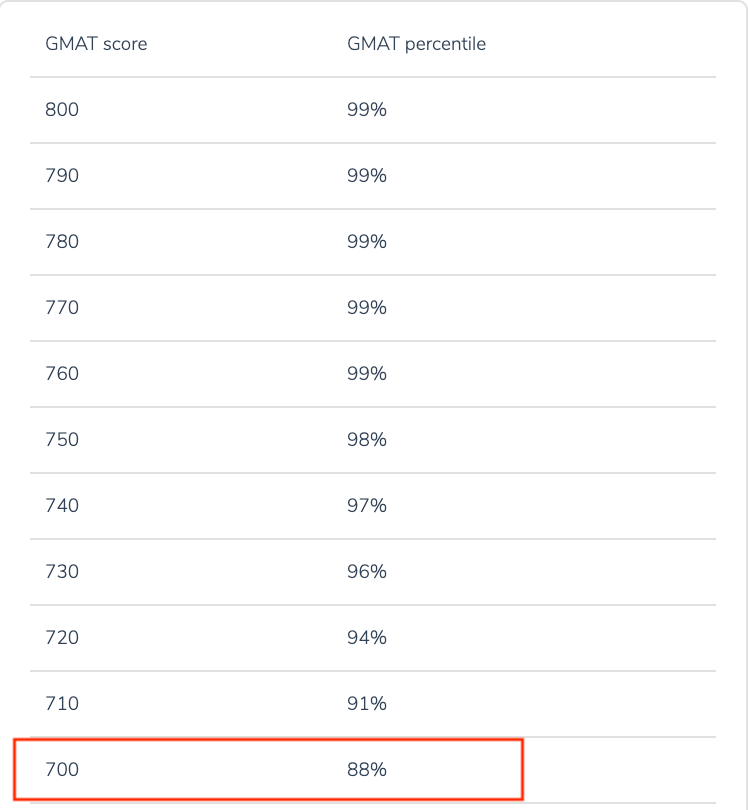Viewport: 748px width, 810px height.
Task: Click the 96% percentile value
Action: 367,572
